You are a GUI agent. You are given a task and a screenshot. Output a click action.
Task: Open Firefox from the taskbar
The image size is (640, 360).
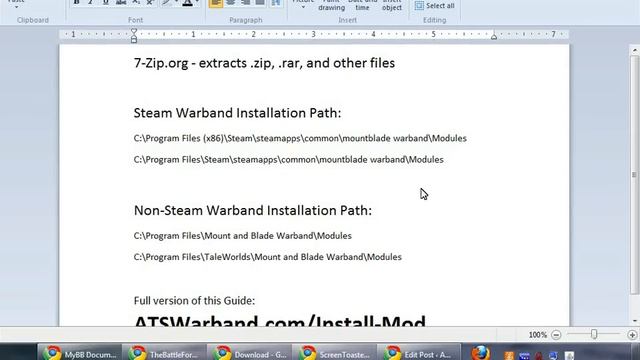coord(481,353)
